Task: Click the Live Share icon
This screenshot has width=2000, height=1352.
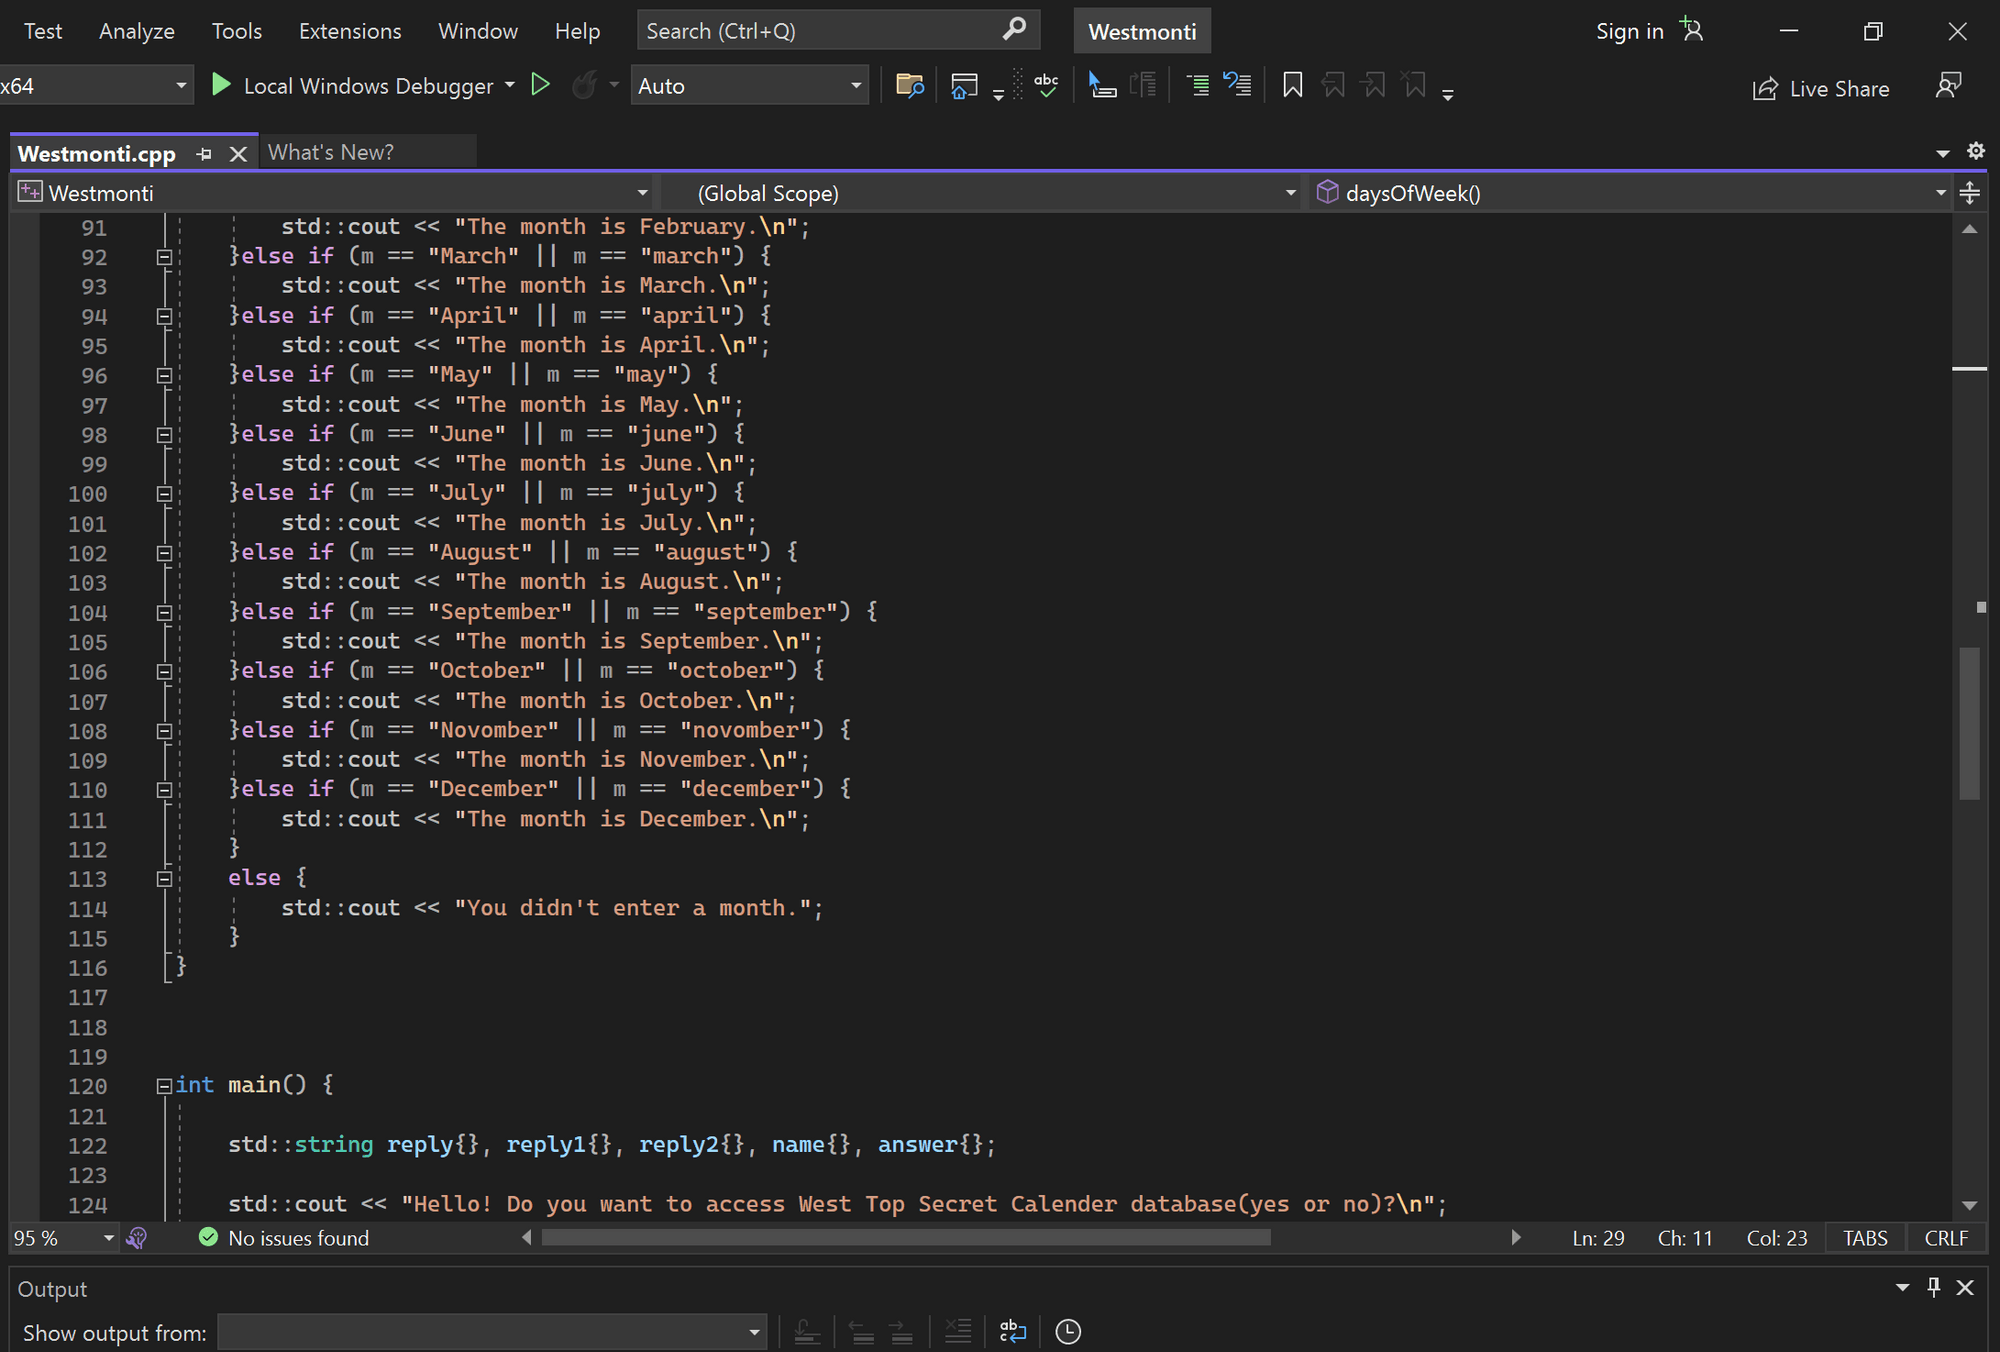Action: pyautogui.click(x=1765, y=89)
